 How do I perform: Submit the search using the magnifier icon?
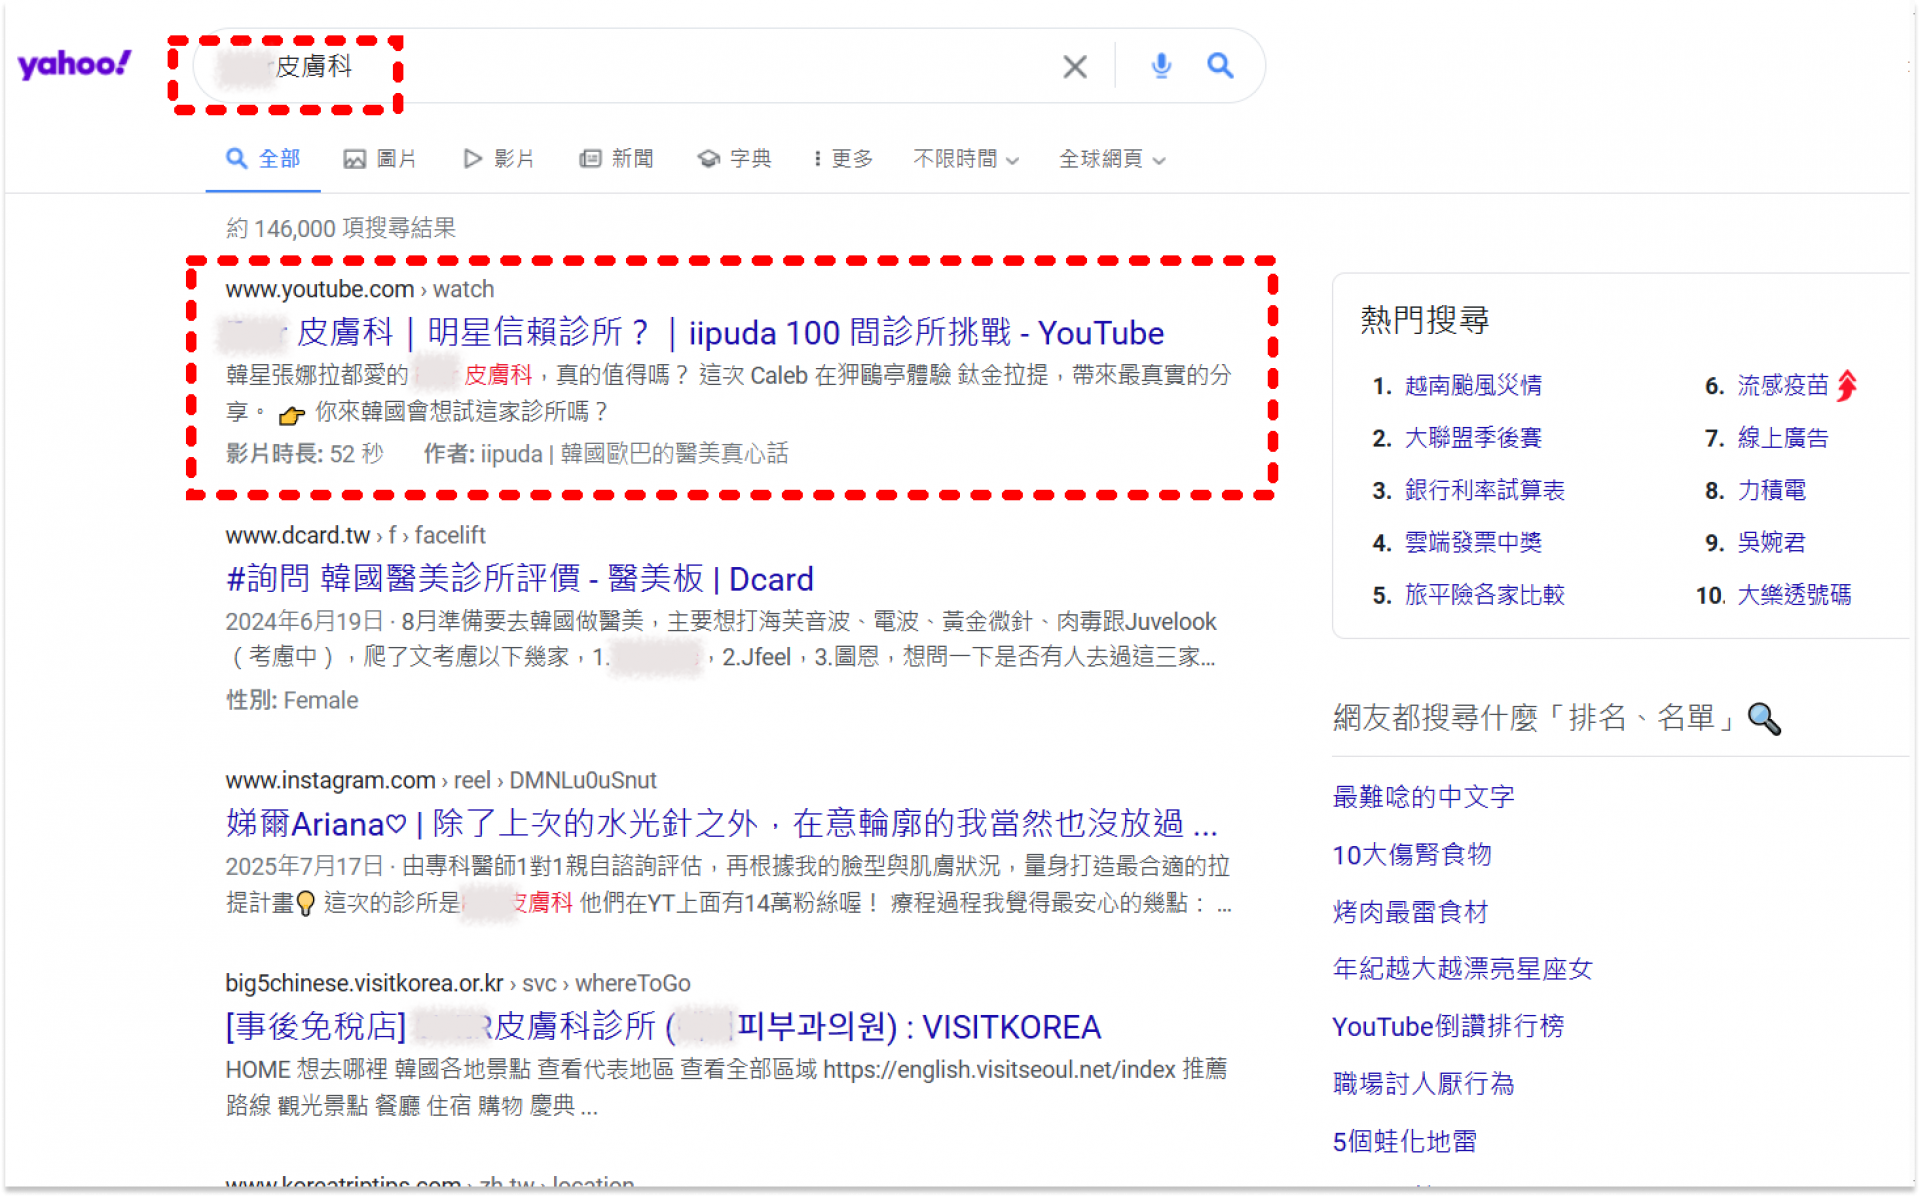(x=1220, y=66)
